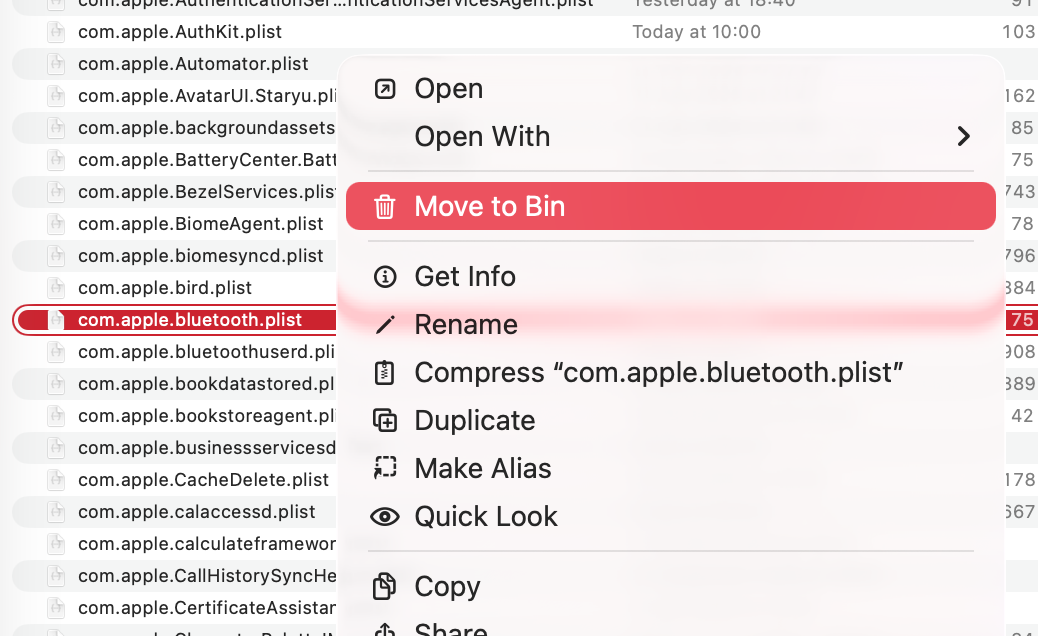Select file com.apple.CacheDelete.plist
Screen dimensions: 1038x636
pos(203,480)
